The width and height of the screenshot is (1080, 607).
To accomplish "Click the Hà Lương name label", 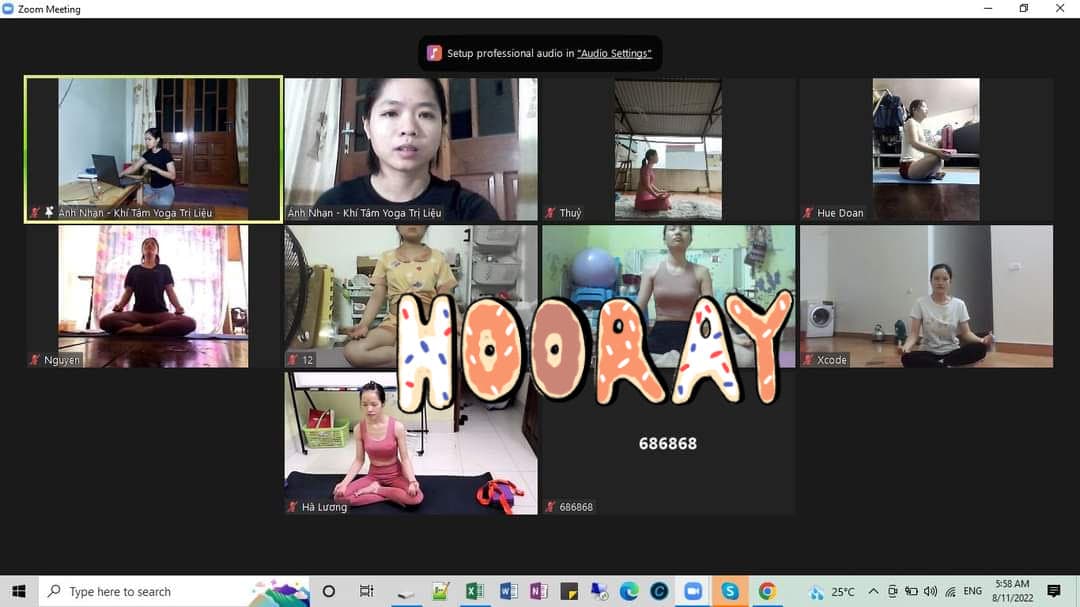I will [324, 507].
